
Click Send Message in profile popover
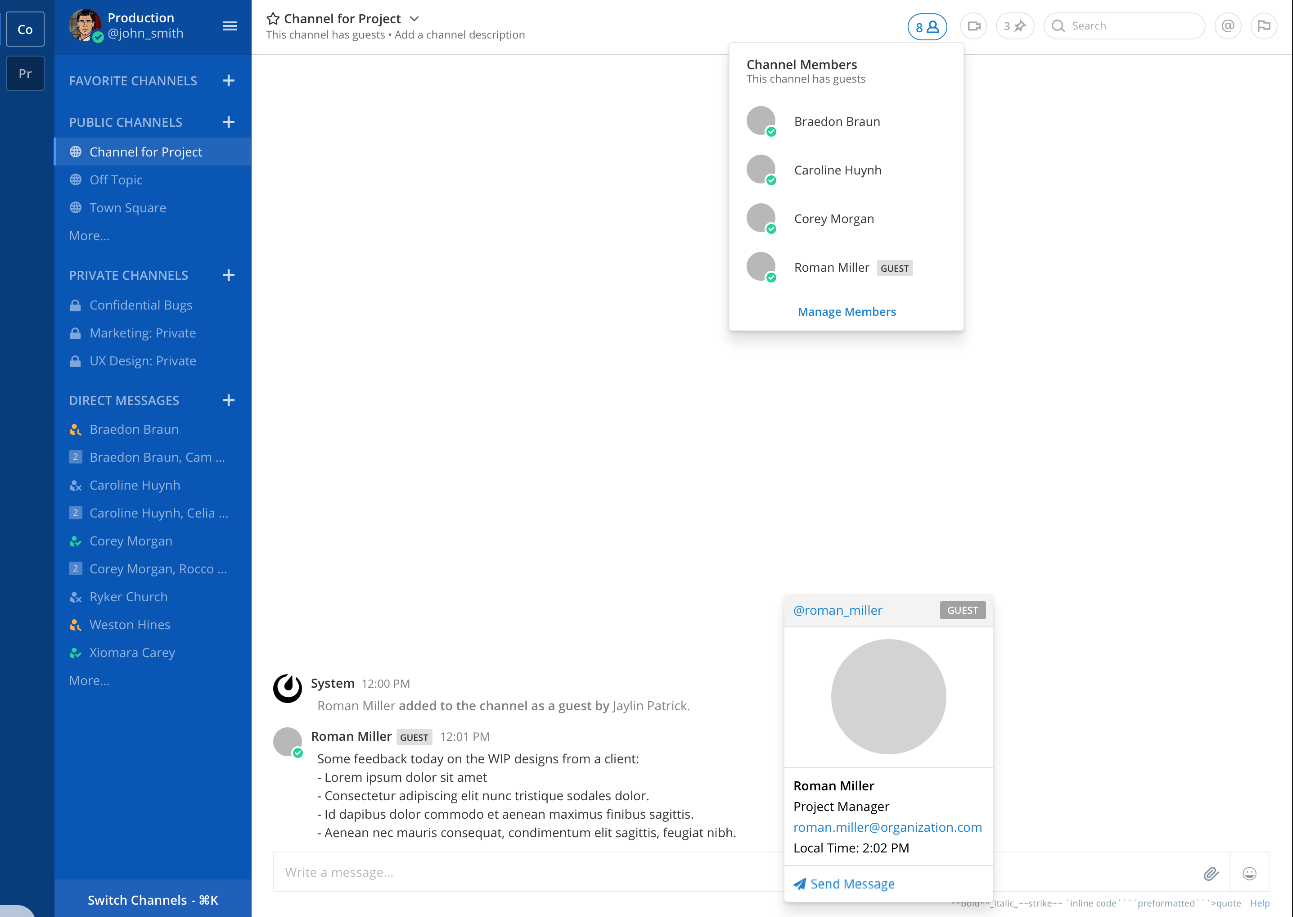click(852, 884)
